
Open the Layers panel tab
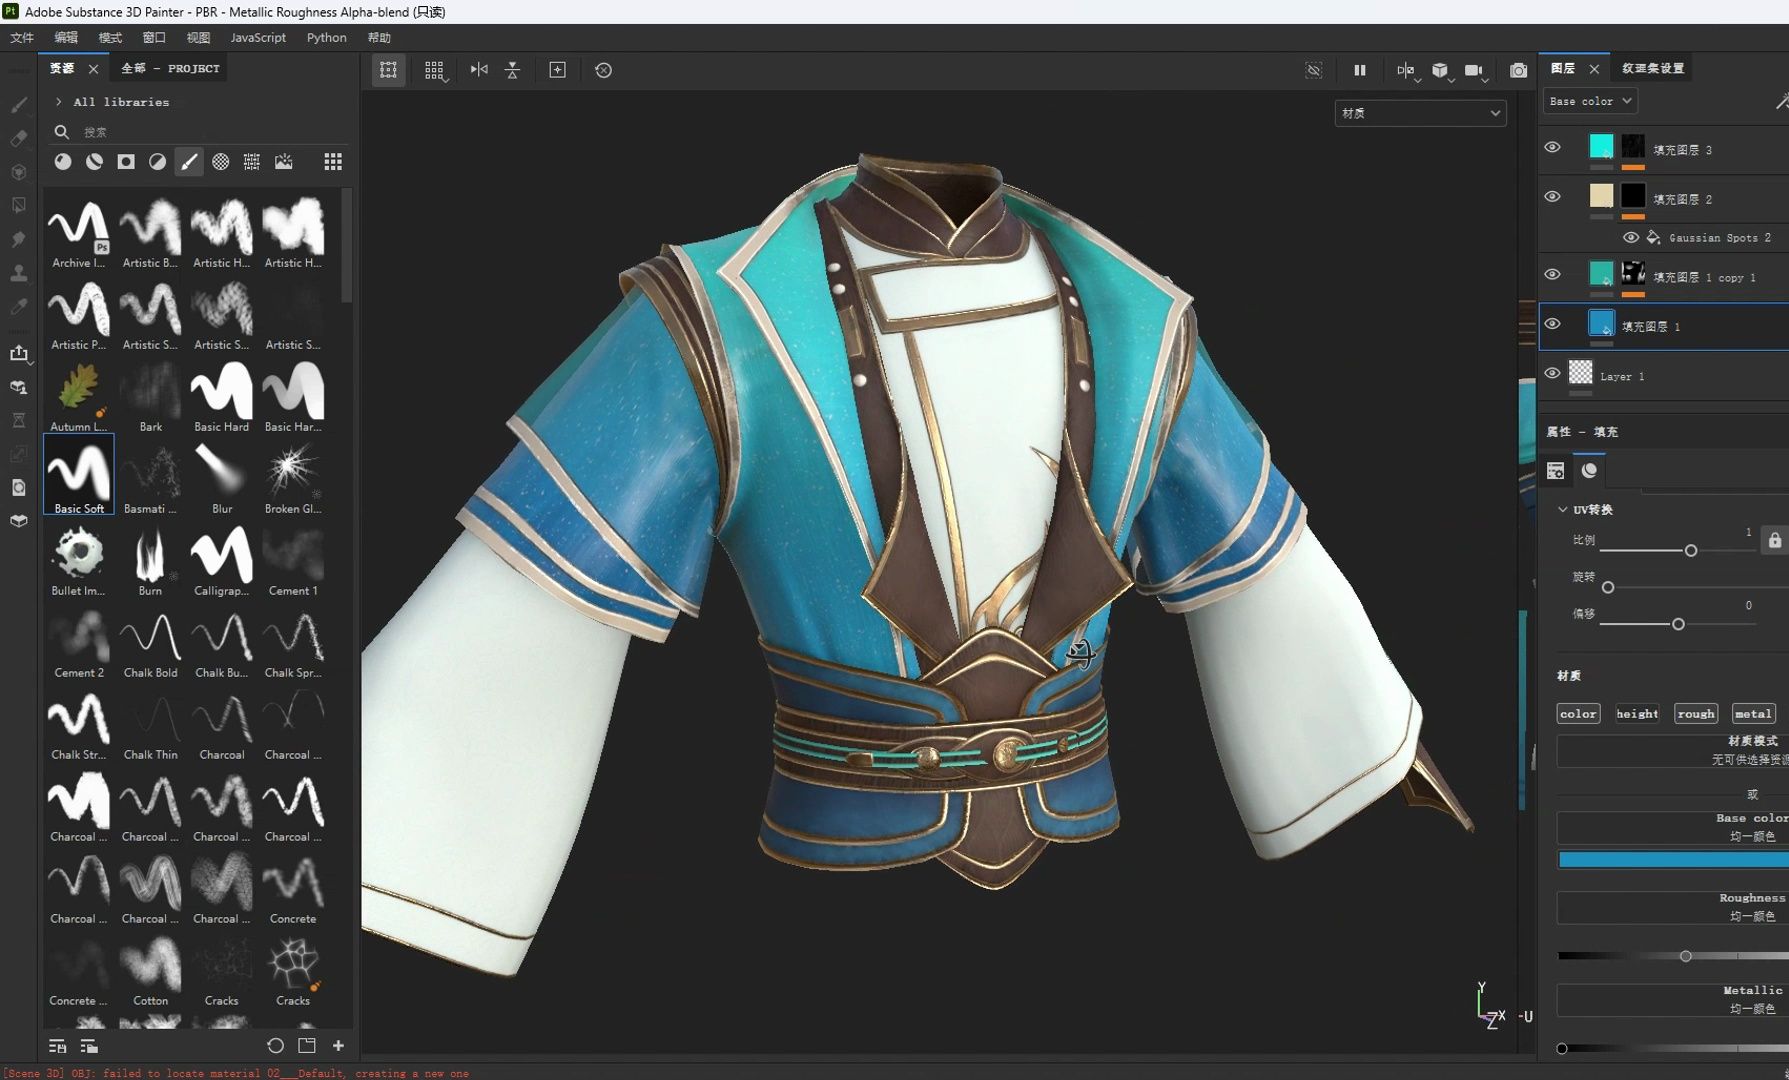point(1563,68)
